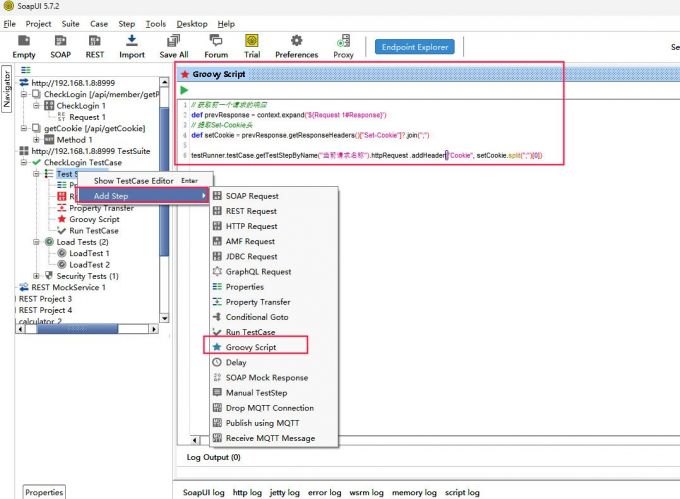Image resolution: width=680 pixels, height=499 pixels.
Task: Add Drop MQTT Connection step
Action: tap(273, 408)
